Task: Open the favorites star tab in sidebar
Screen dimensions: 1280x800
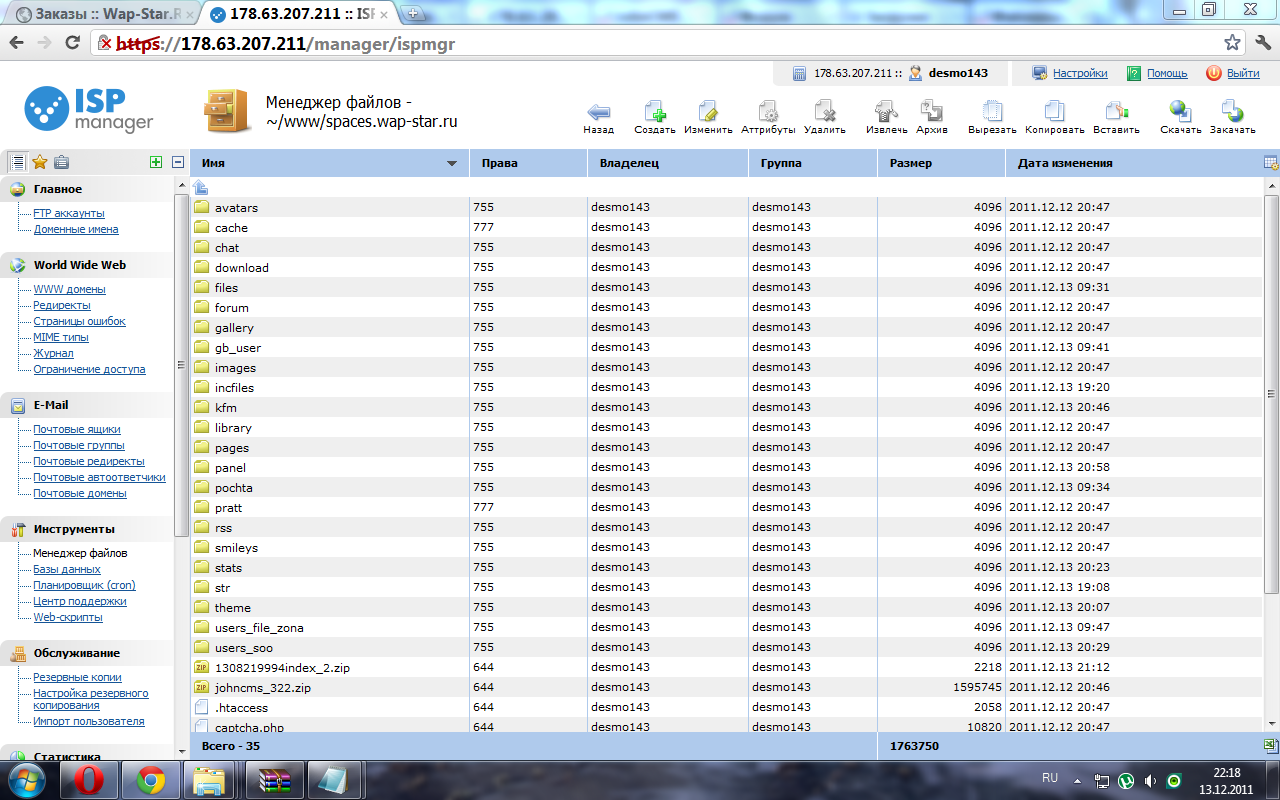Action: tap(40, 162)
